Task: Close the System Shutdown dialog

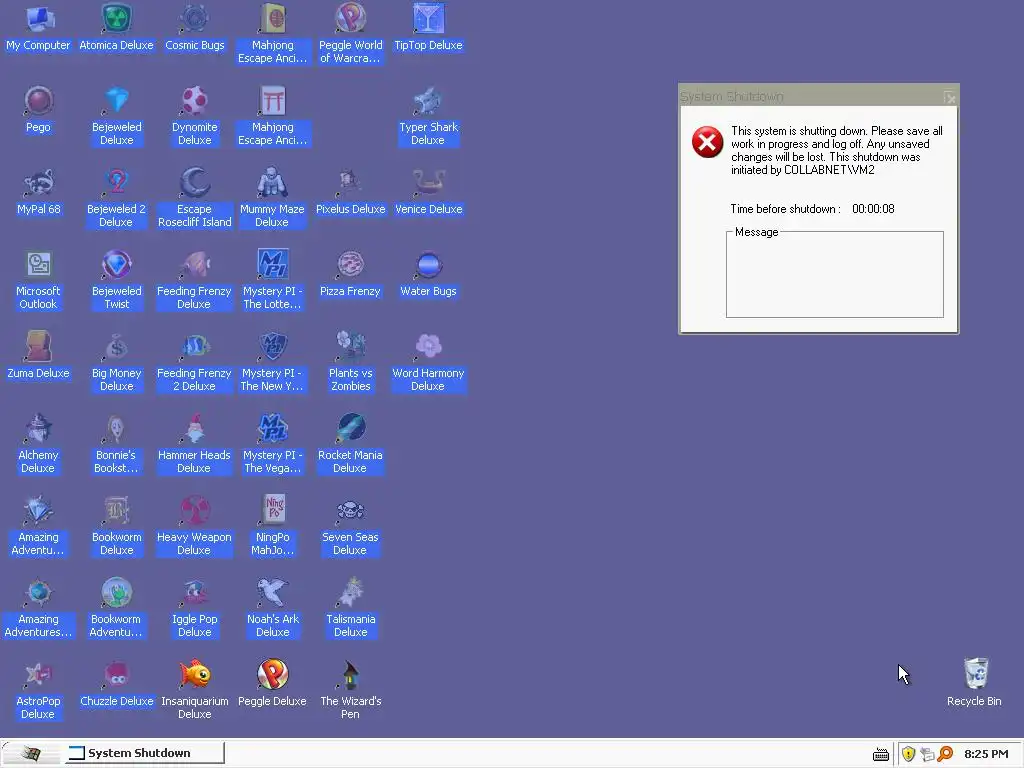Action: coord(950,98)
